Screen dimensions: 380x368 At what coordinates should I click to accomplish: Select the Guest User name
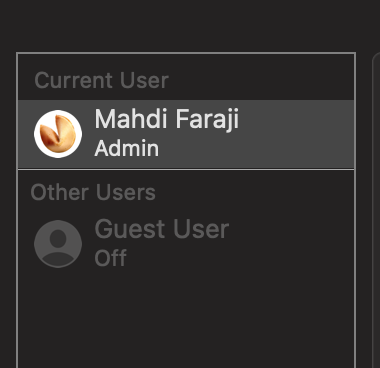point(162,229)
